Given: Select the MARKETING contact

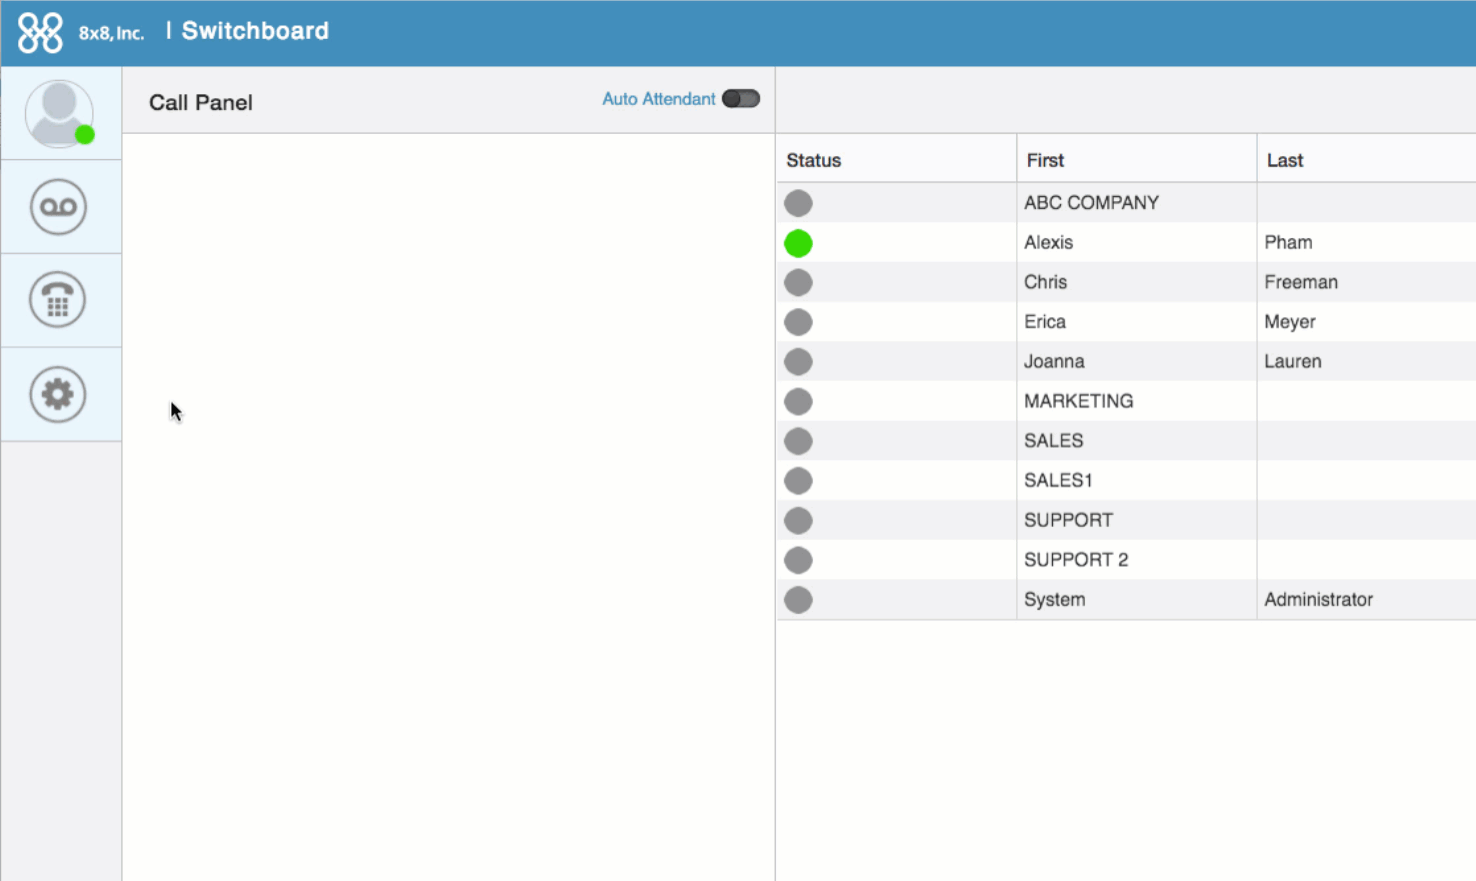Looking at the screenshot, I should (x=1078, y=401).
